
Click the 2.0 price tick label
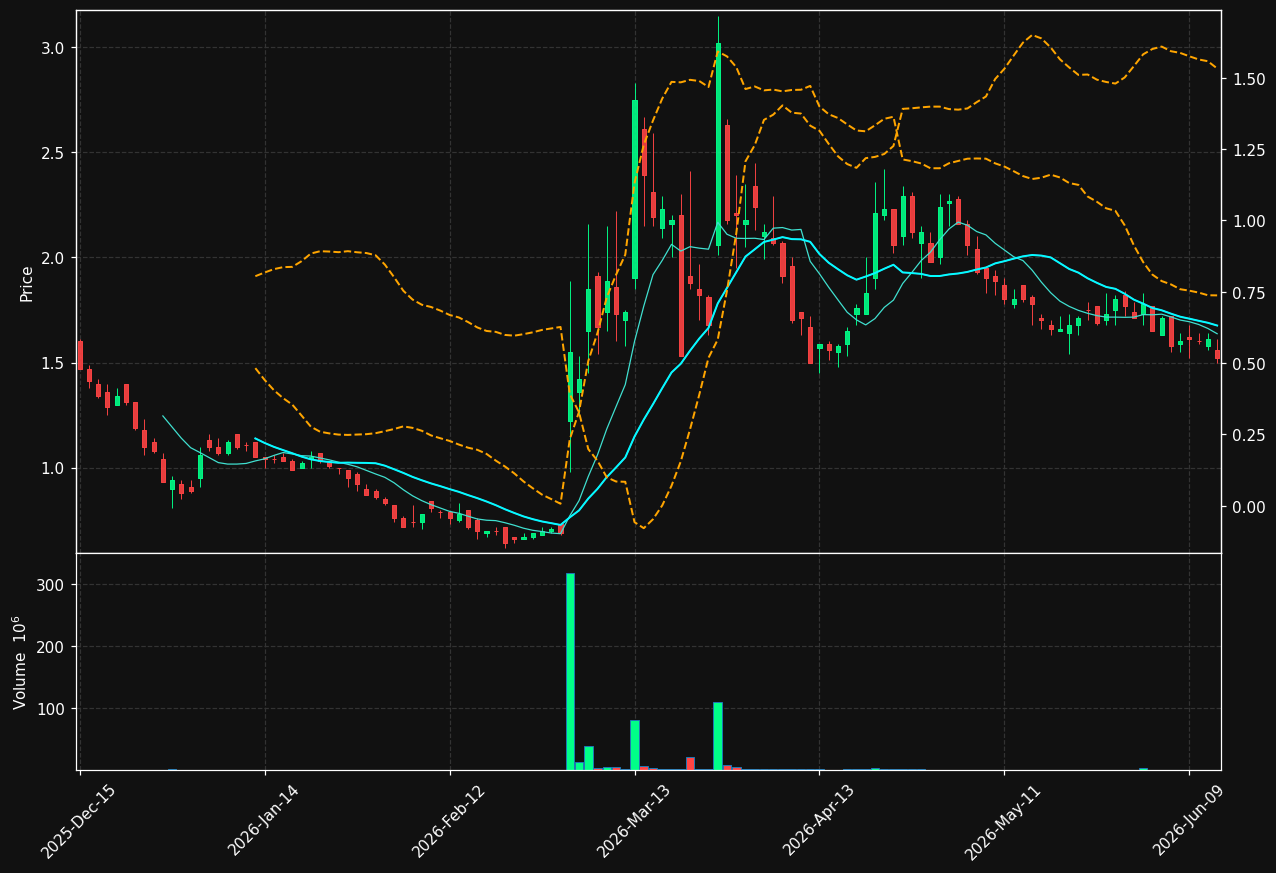(x=53, y=258)
